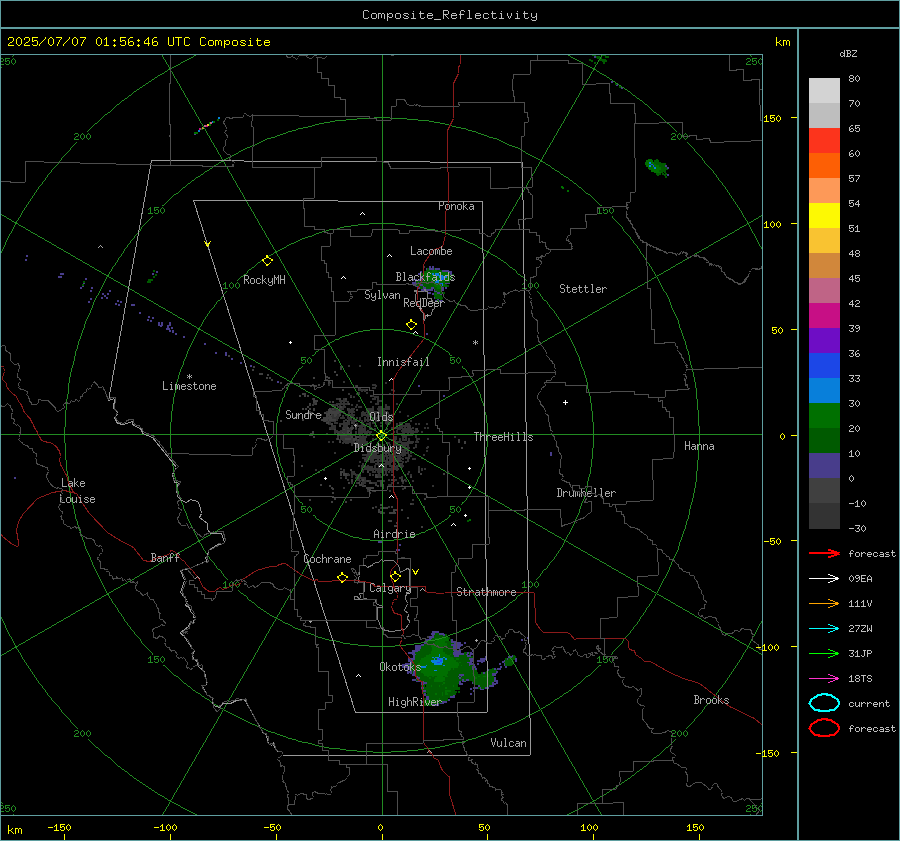
Task: Click the Composite_Reflectivity title
Action: pos(450,15)
